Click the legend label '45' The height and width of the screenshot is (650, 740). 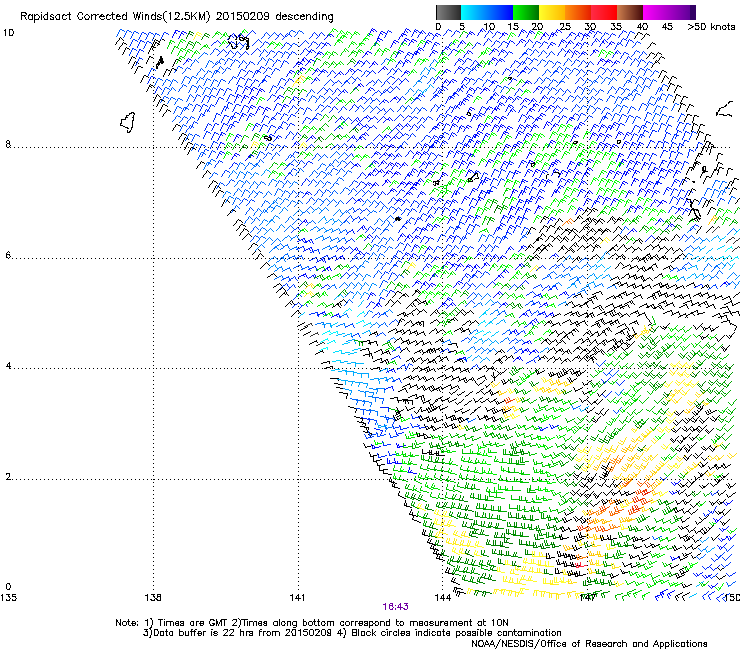click(x=667, y=27)
